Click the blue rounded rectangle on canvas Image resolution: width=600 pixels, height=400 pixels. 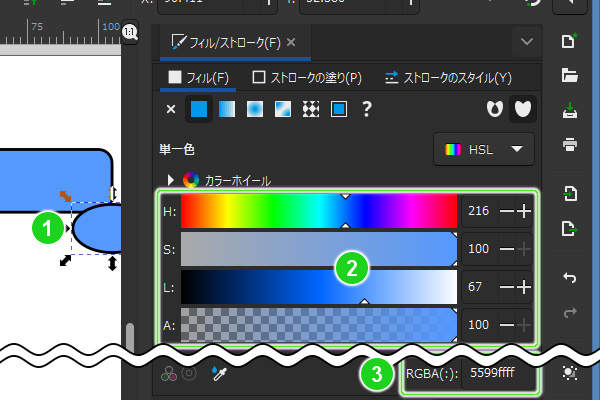[55, 180]
